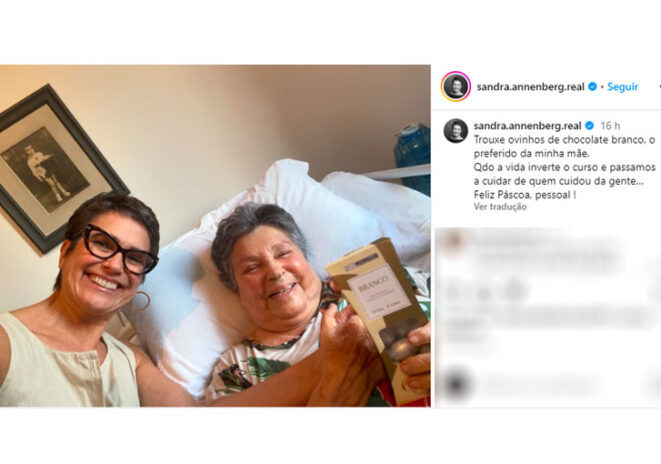The image size is (661, 464).
Task: Click the caption text starting Trouxe ovinhos
Action: (x=565, y=167)
